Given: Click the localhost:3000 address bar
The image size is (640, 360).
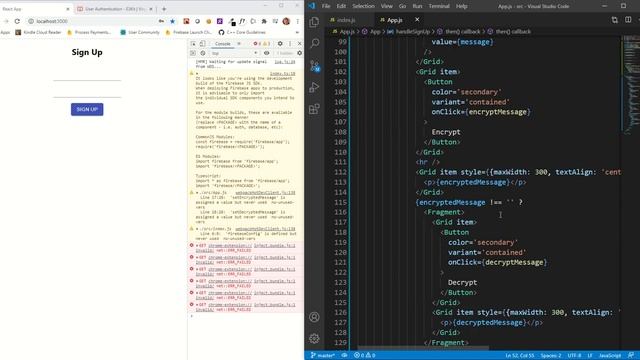Looking at the screenshot, I should click(x=92, y=21).
